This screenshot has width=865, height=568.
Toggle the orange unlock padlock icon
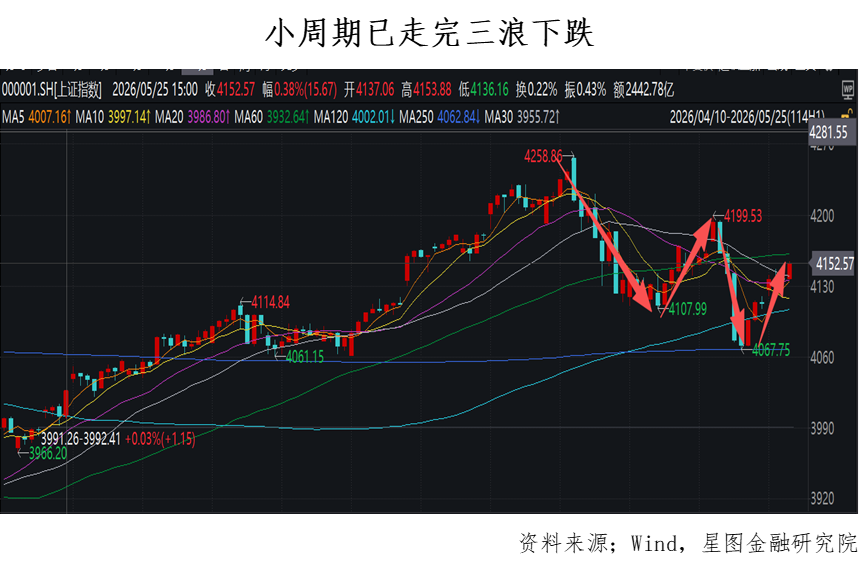(848, 115)
